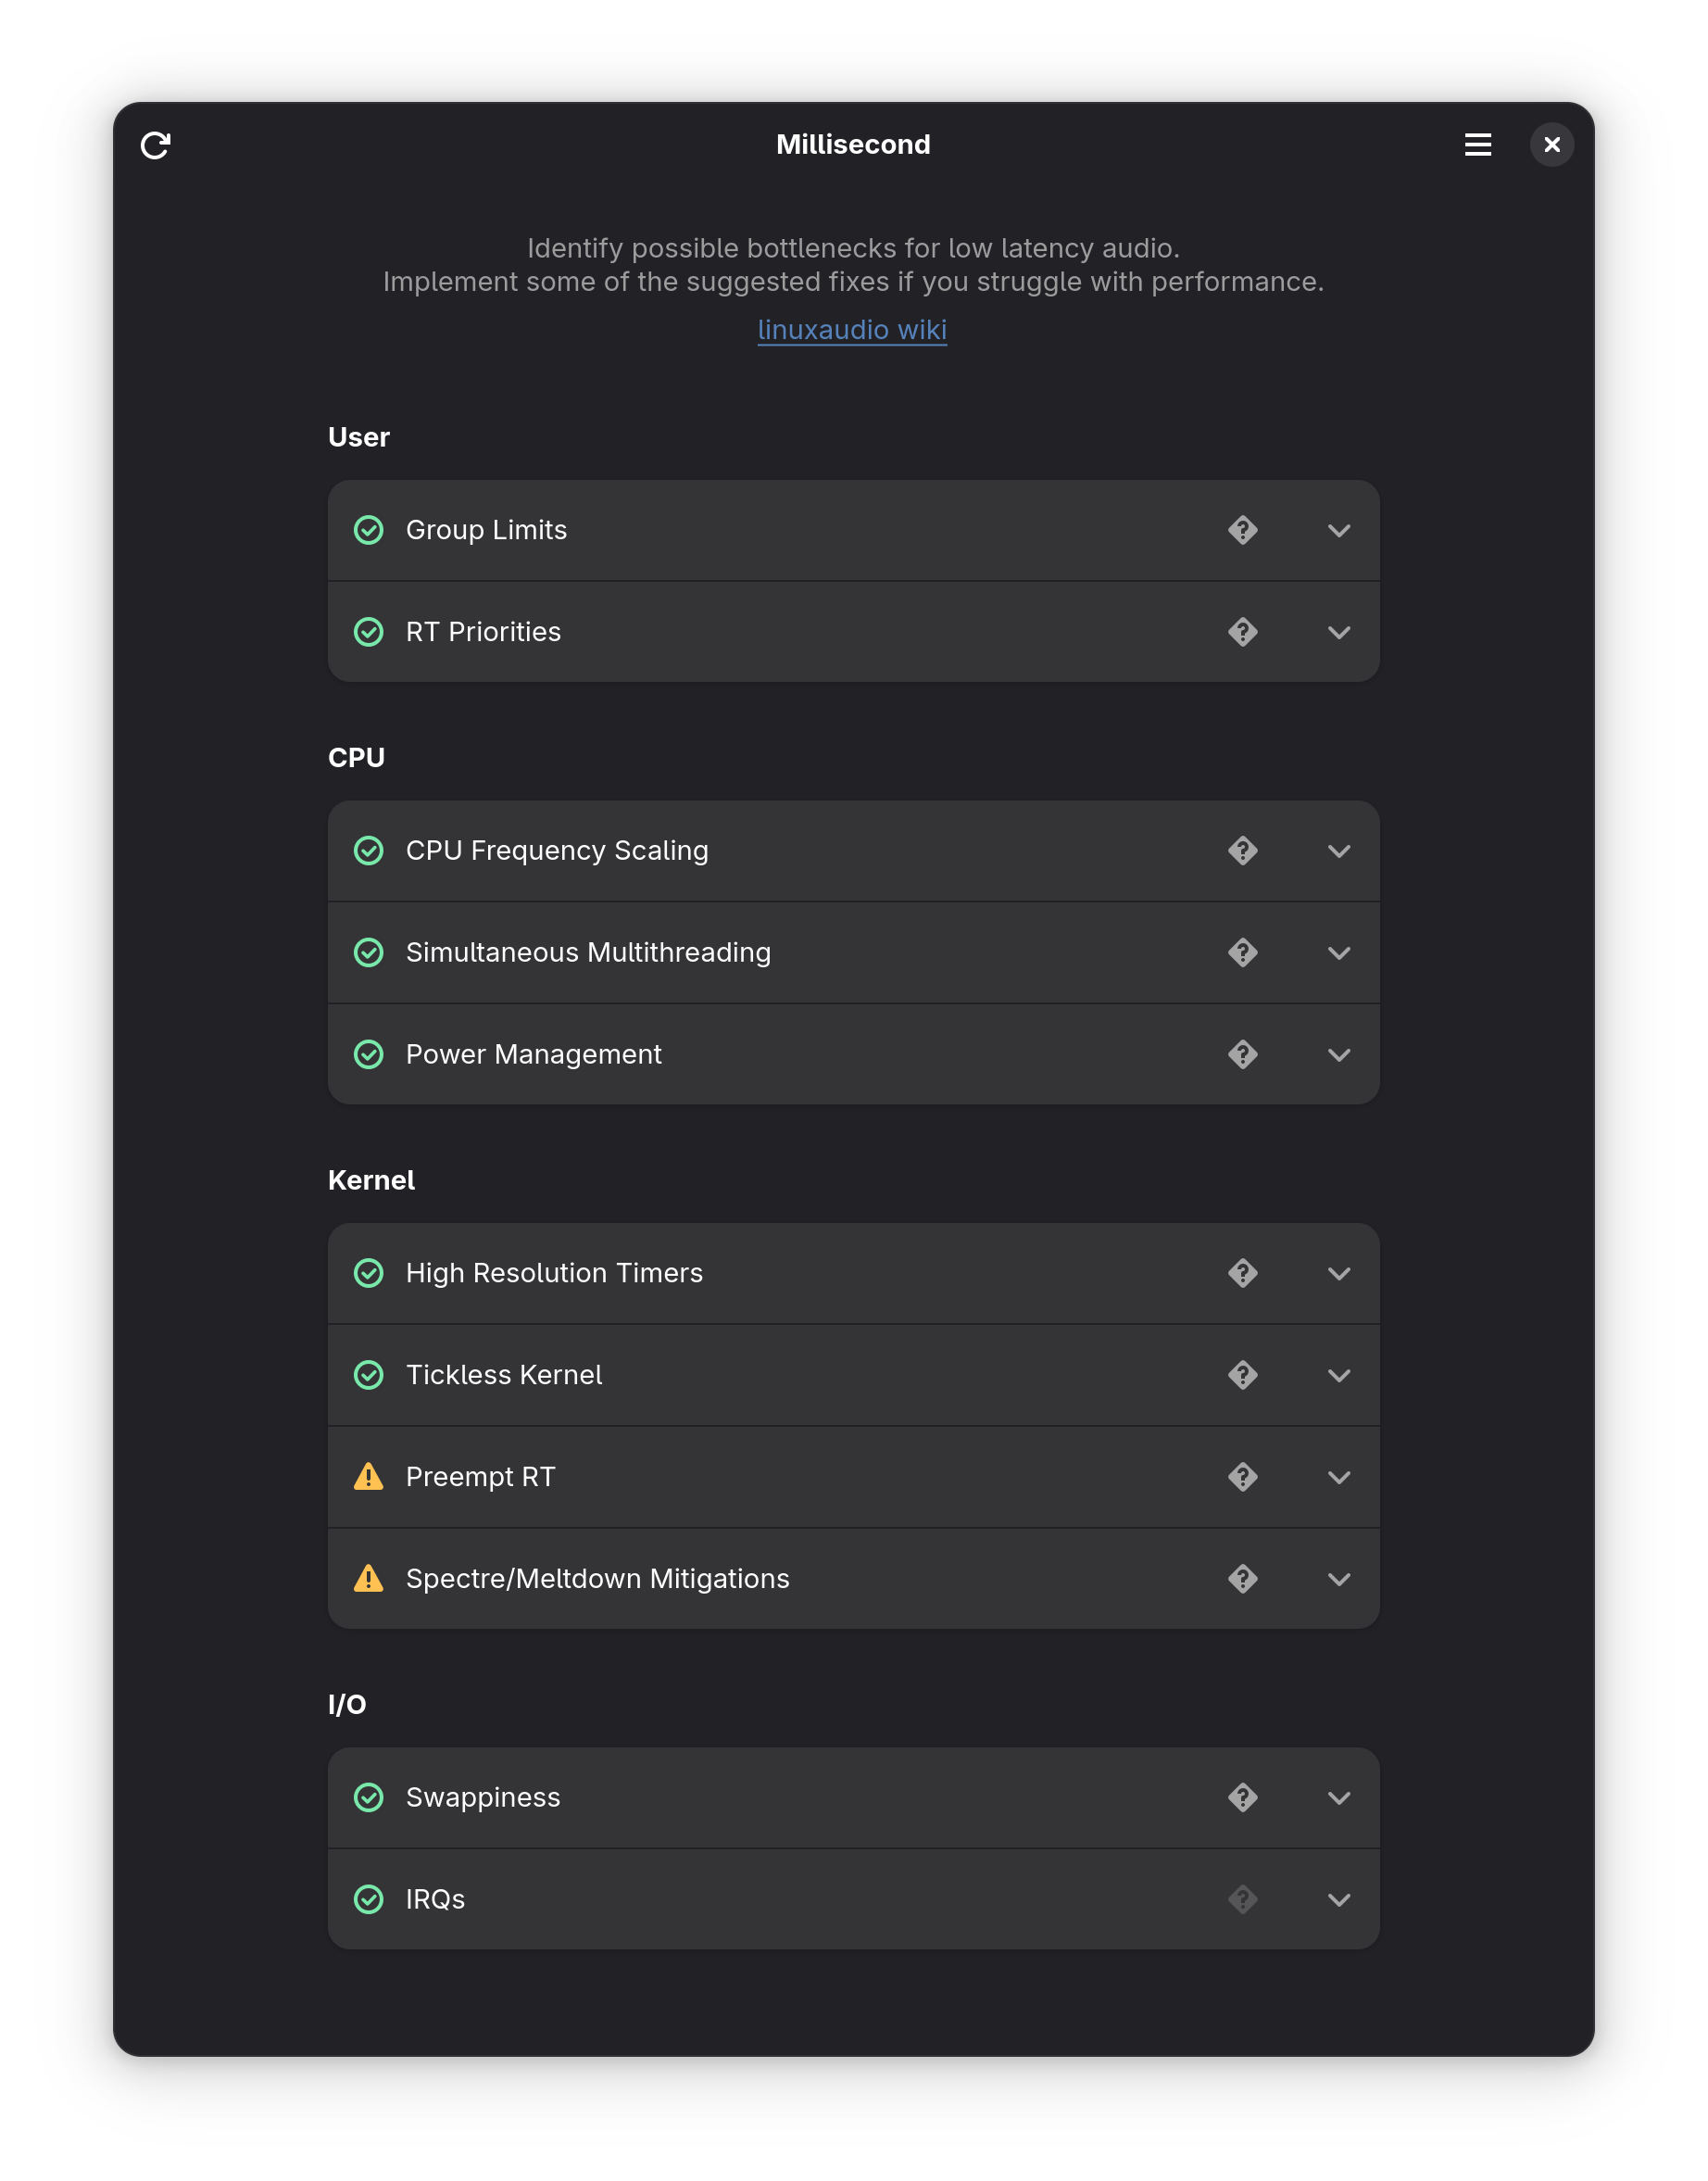Click the CPU Frequency Scaling row label
This screenshot has height=2181, width=1708.
(x=557, y=850)
